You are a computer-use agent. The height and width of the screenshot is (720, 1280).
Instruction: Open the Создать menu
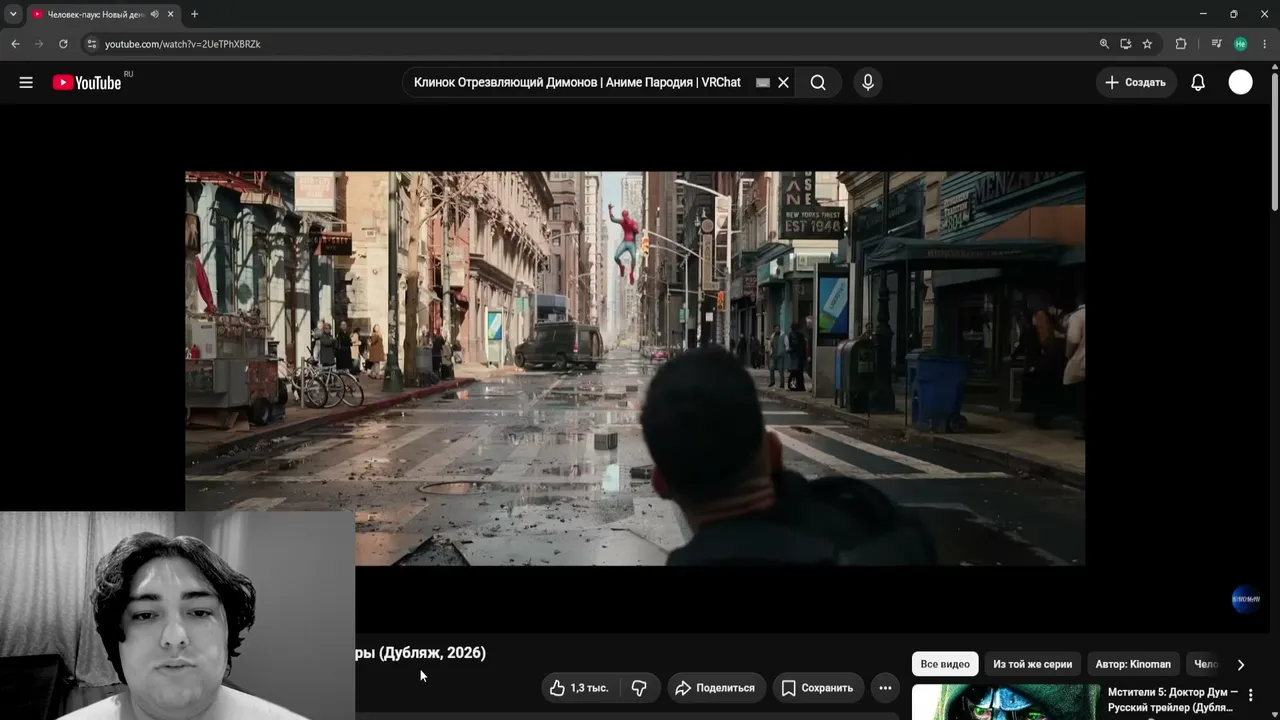(1136, 83)
